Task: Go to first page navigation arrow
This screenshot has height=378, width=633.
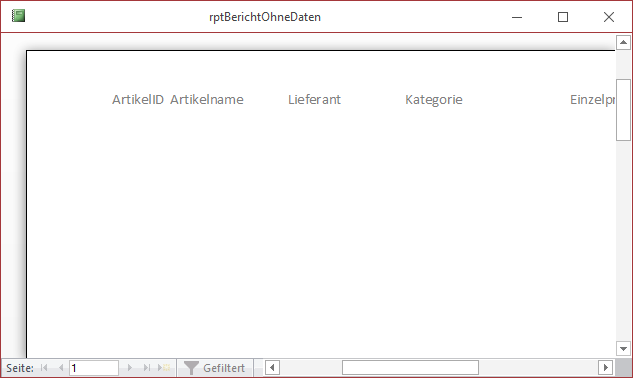Action: coord(44,368)
